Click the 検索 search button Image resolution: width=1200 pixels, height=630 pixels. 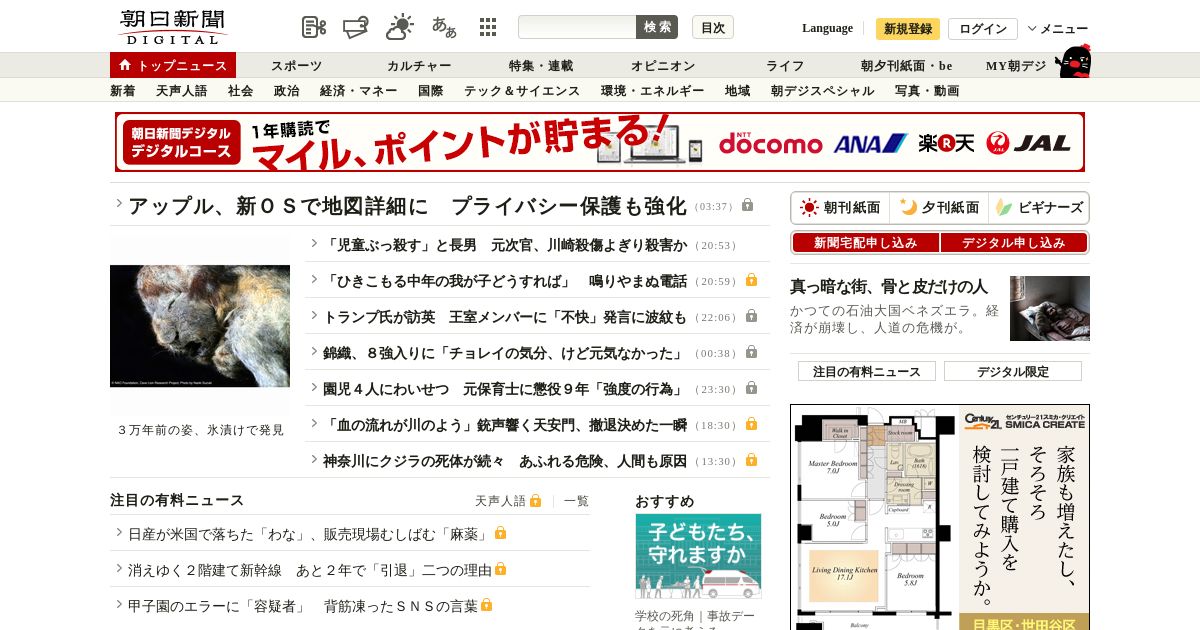[657, 27]
